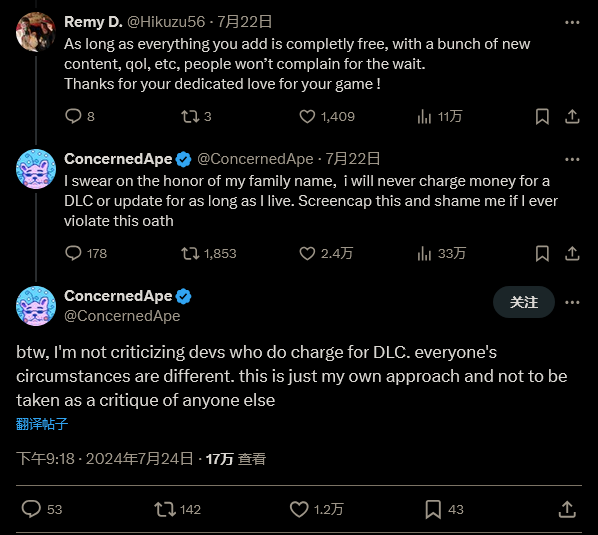Translate the post via 翻译帖子
598x535 pixels.
(x=42, y=424)
